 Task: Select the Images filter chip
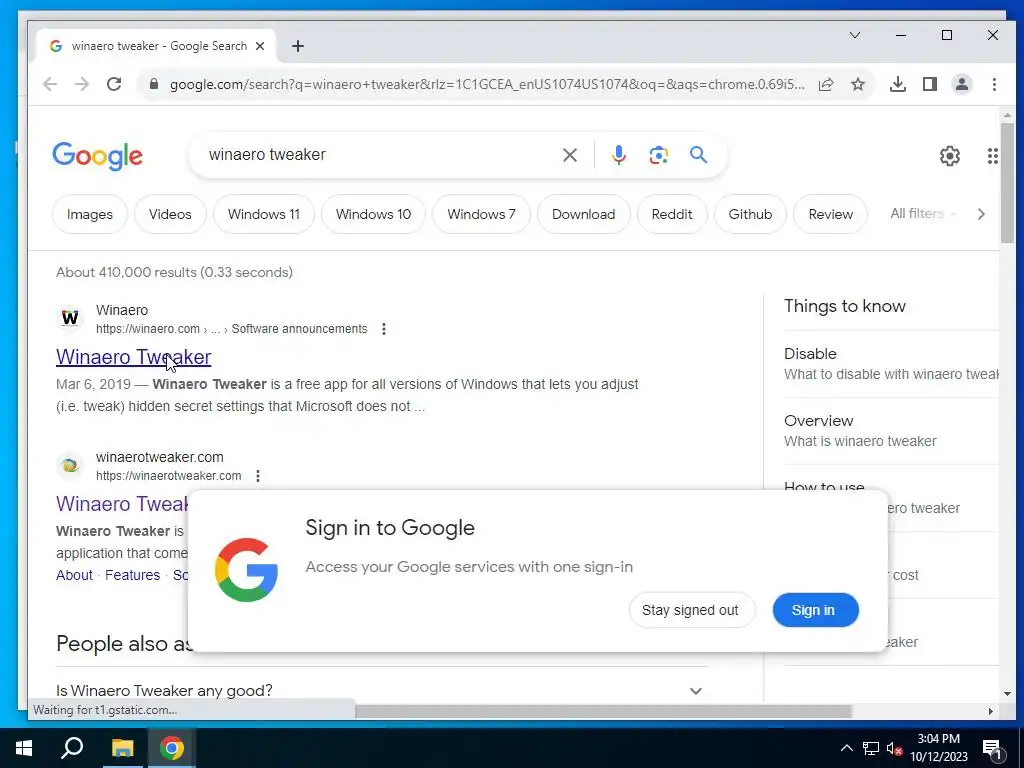coord(89,214)
